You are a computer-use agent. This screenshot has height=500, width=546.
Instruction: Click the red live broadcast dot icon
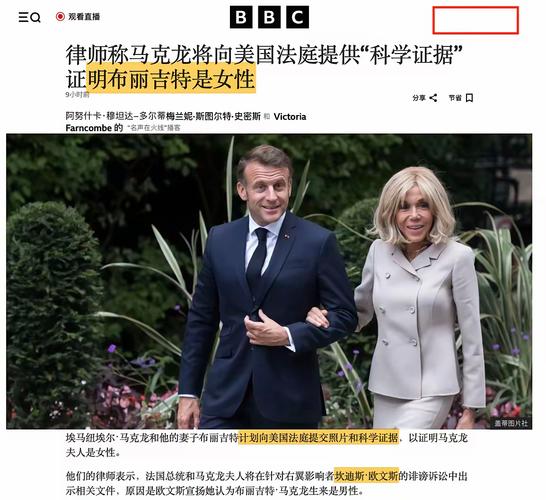coord(60,16)
